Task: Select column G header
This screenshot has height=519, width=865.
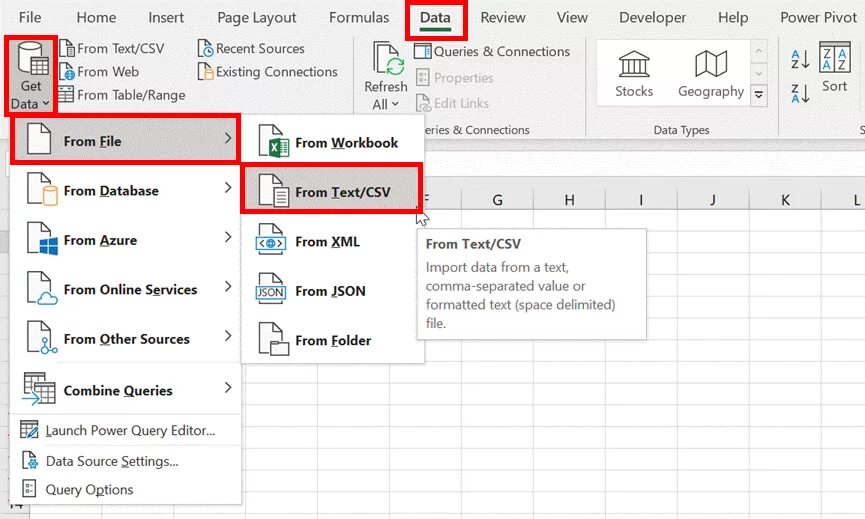Action: (497, 200)
